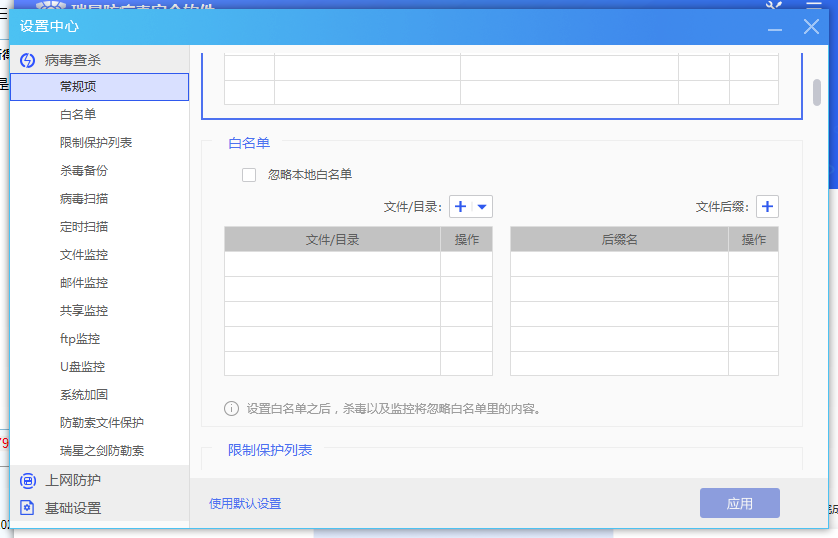This screenshot has height=538, width=838.
Task: Open 病毒扫描 settings page
Action: click(84, 199)
